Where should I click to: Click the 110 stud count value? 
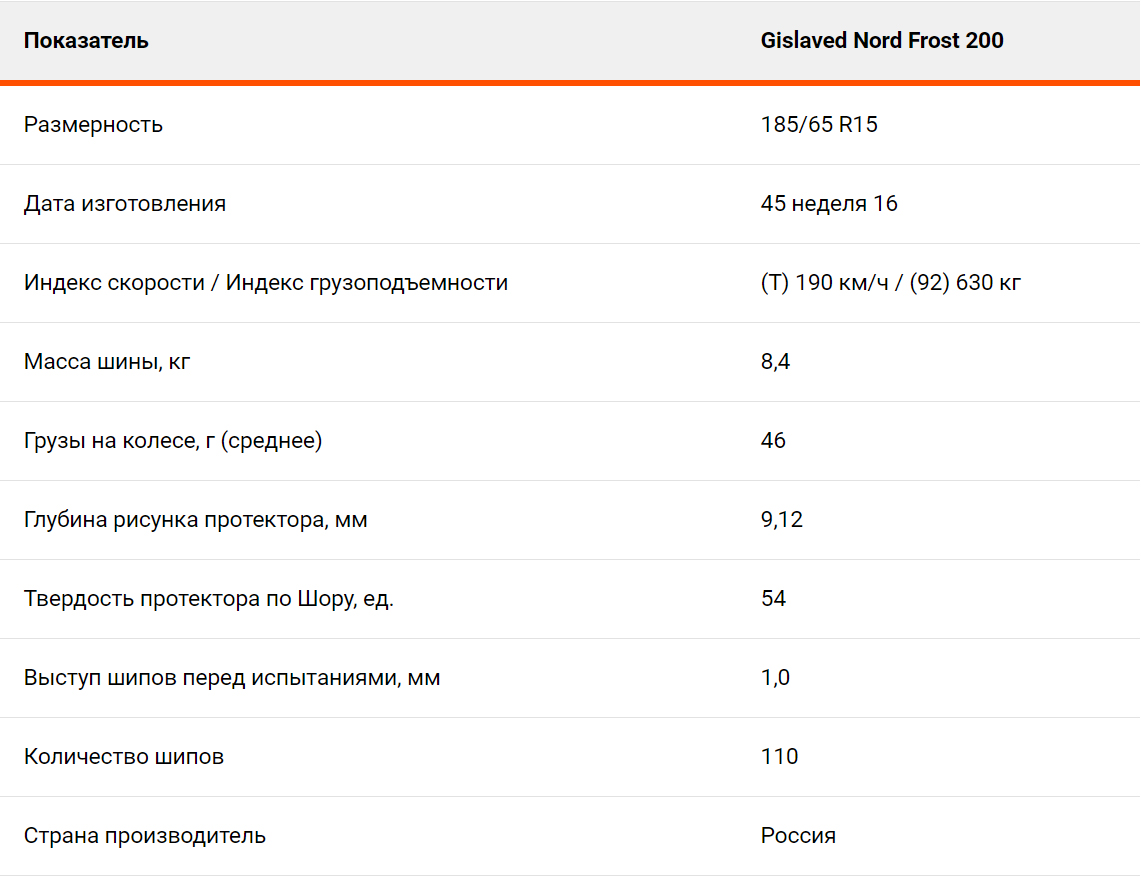(x=779, y=756)
